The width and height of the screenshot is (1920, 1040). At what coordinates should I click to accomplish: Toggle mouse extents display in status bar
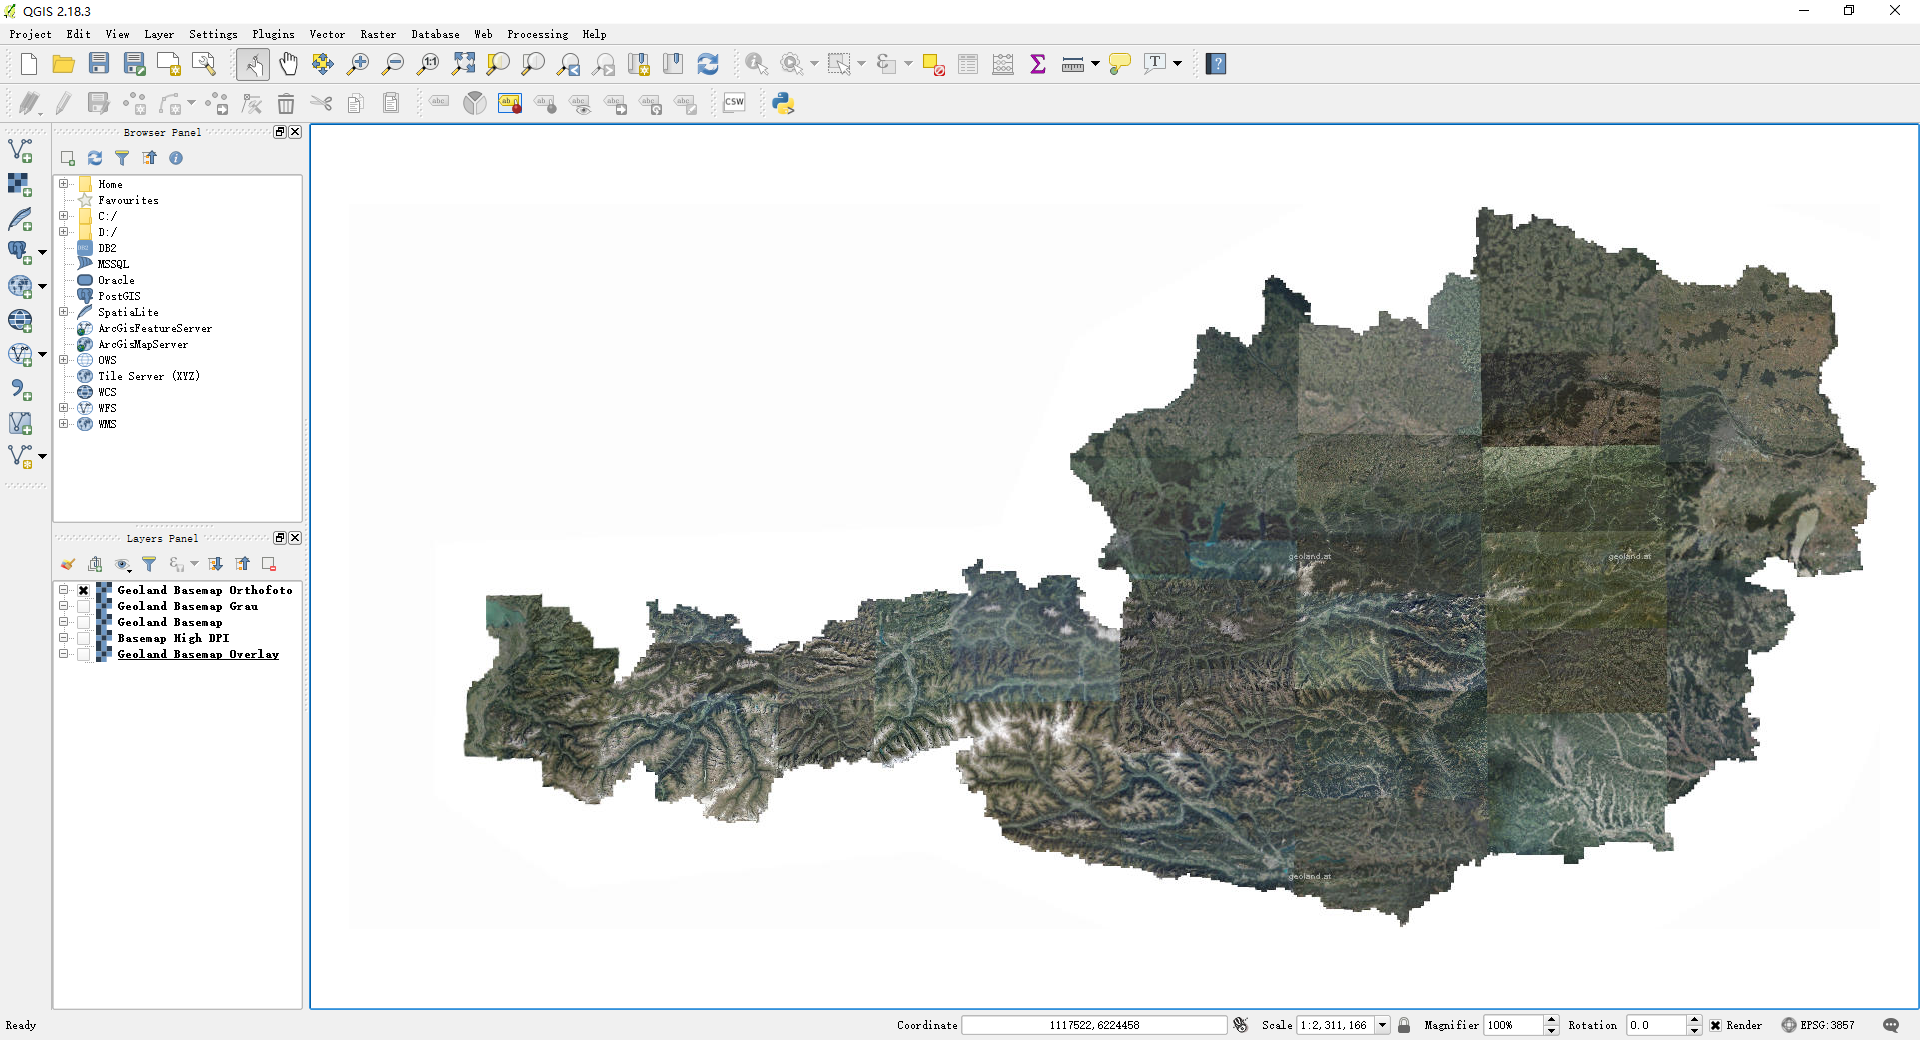pyautogui.click(x=1241, y=1025)
